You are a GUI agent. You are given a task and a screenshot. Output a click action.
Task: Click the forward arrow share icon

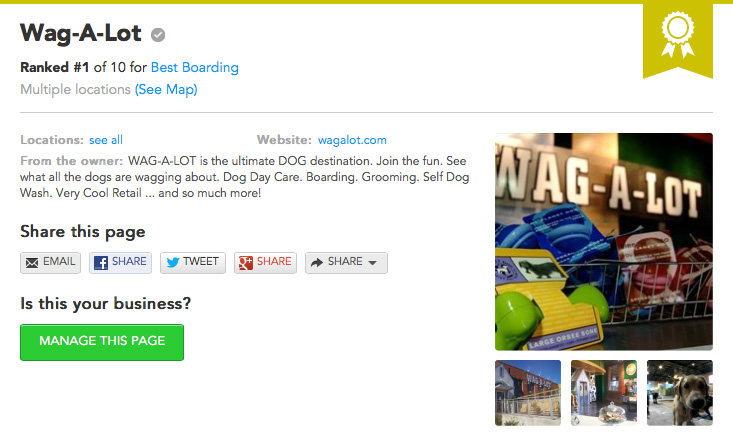(317, 263)
